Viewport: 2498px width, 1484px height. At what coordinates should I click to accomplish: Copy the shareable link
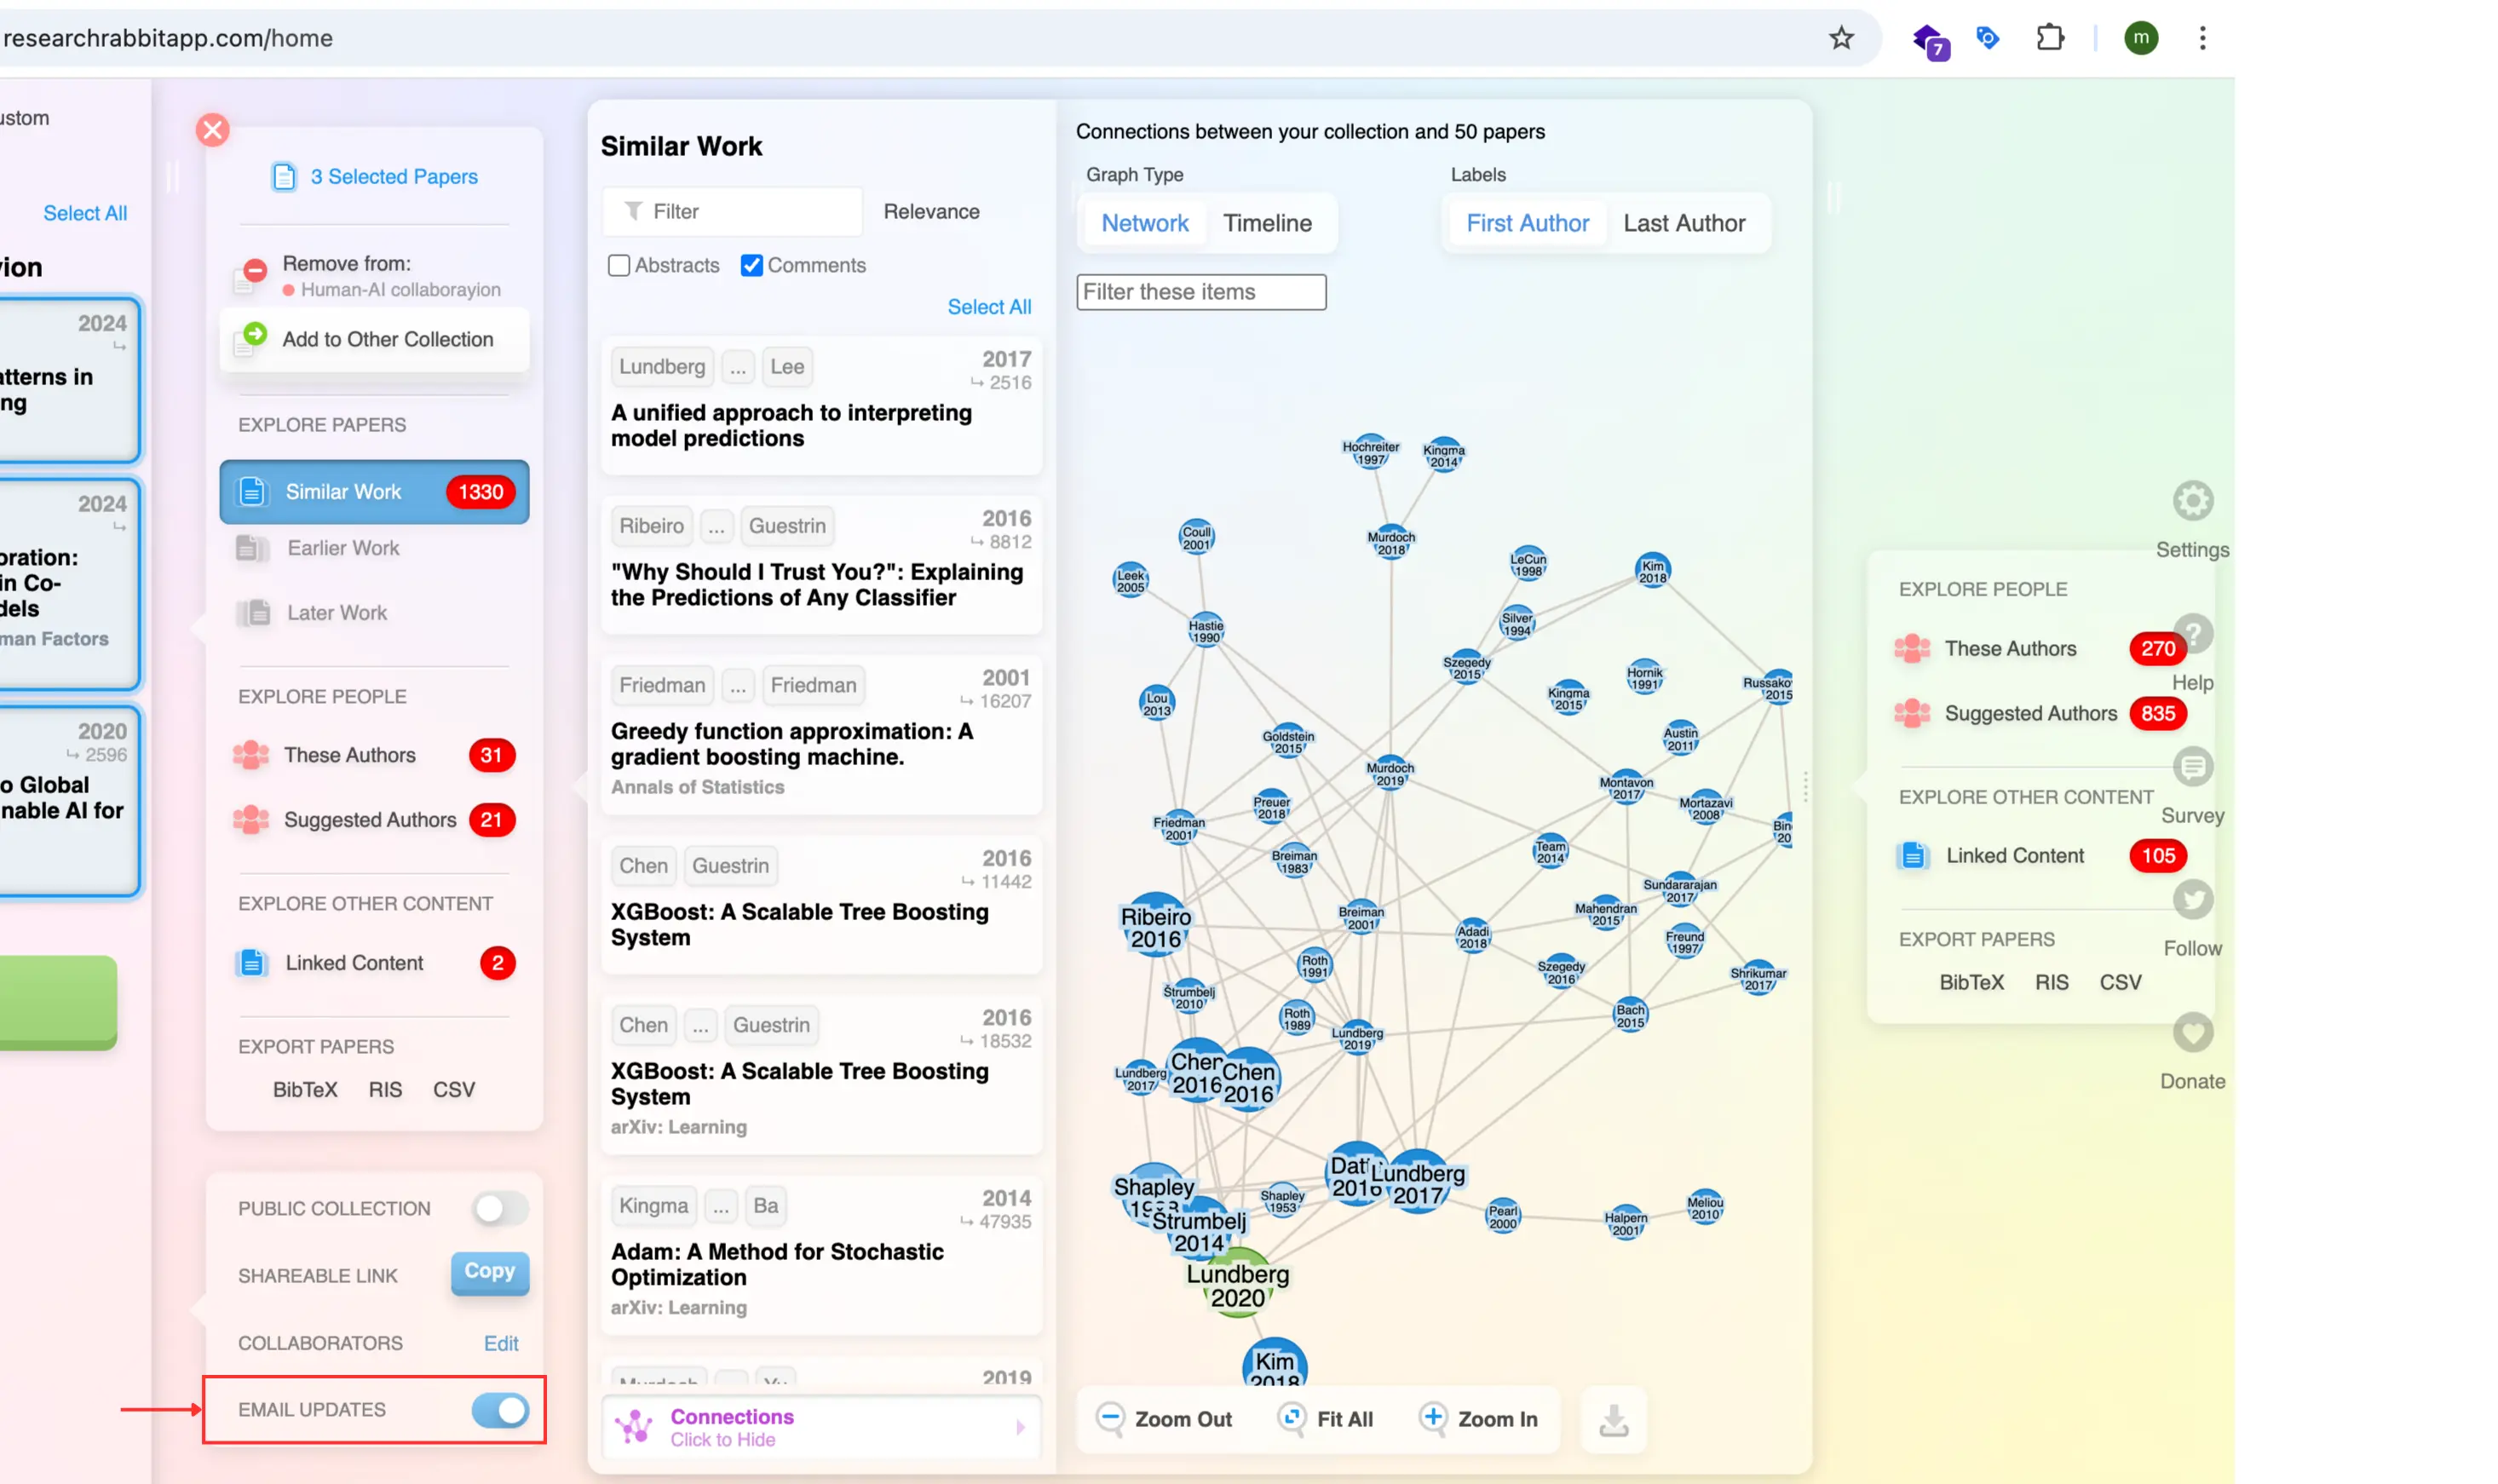(489, 1272)
